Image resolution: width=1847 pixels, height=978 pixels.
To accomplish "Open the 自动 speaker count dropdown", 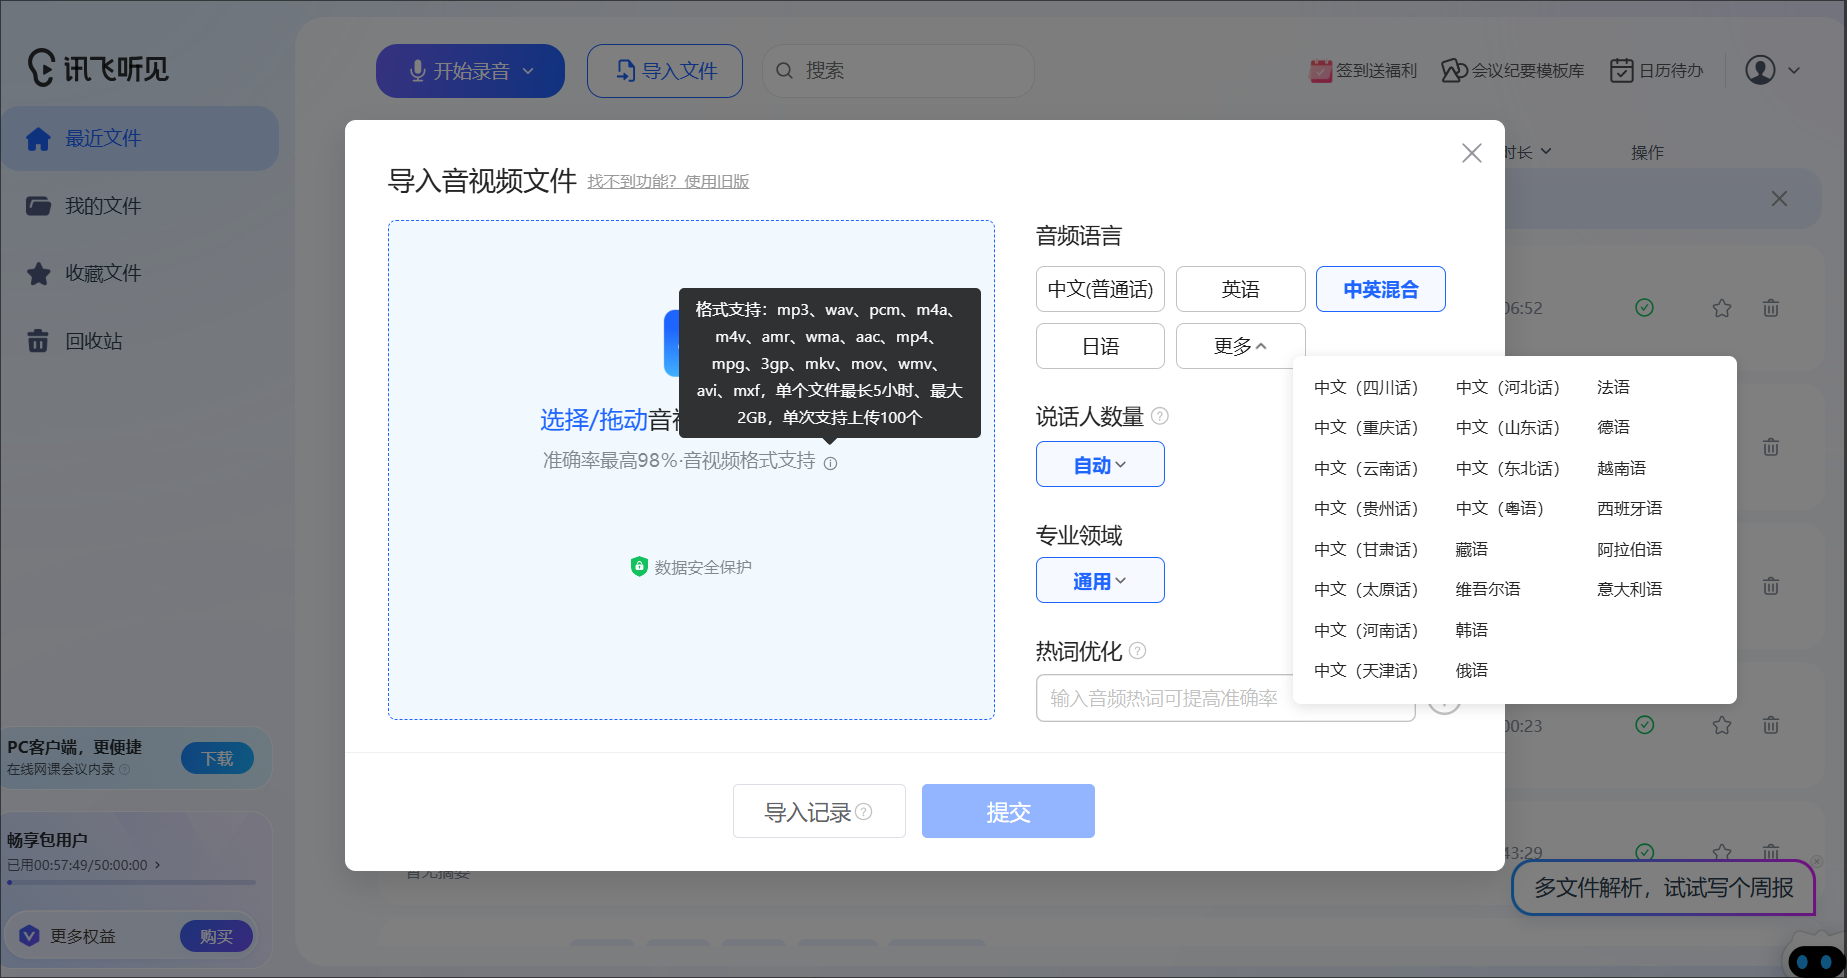I will 1100,464.
